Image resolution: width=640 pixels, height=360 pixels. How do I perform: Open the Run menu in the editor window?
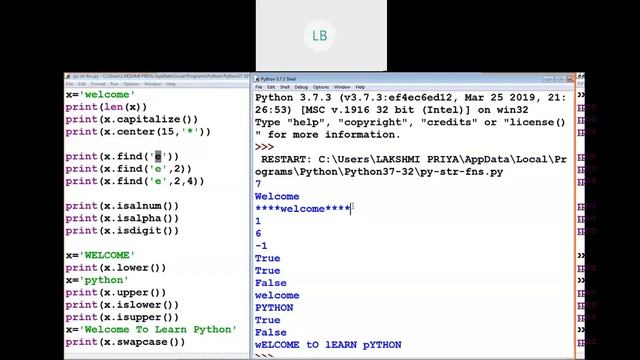click(x=114, y=84)
